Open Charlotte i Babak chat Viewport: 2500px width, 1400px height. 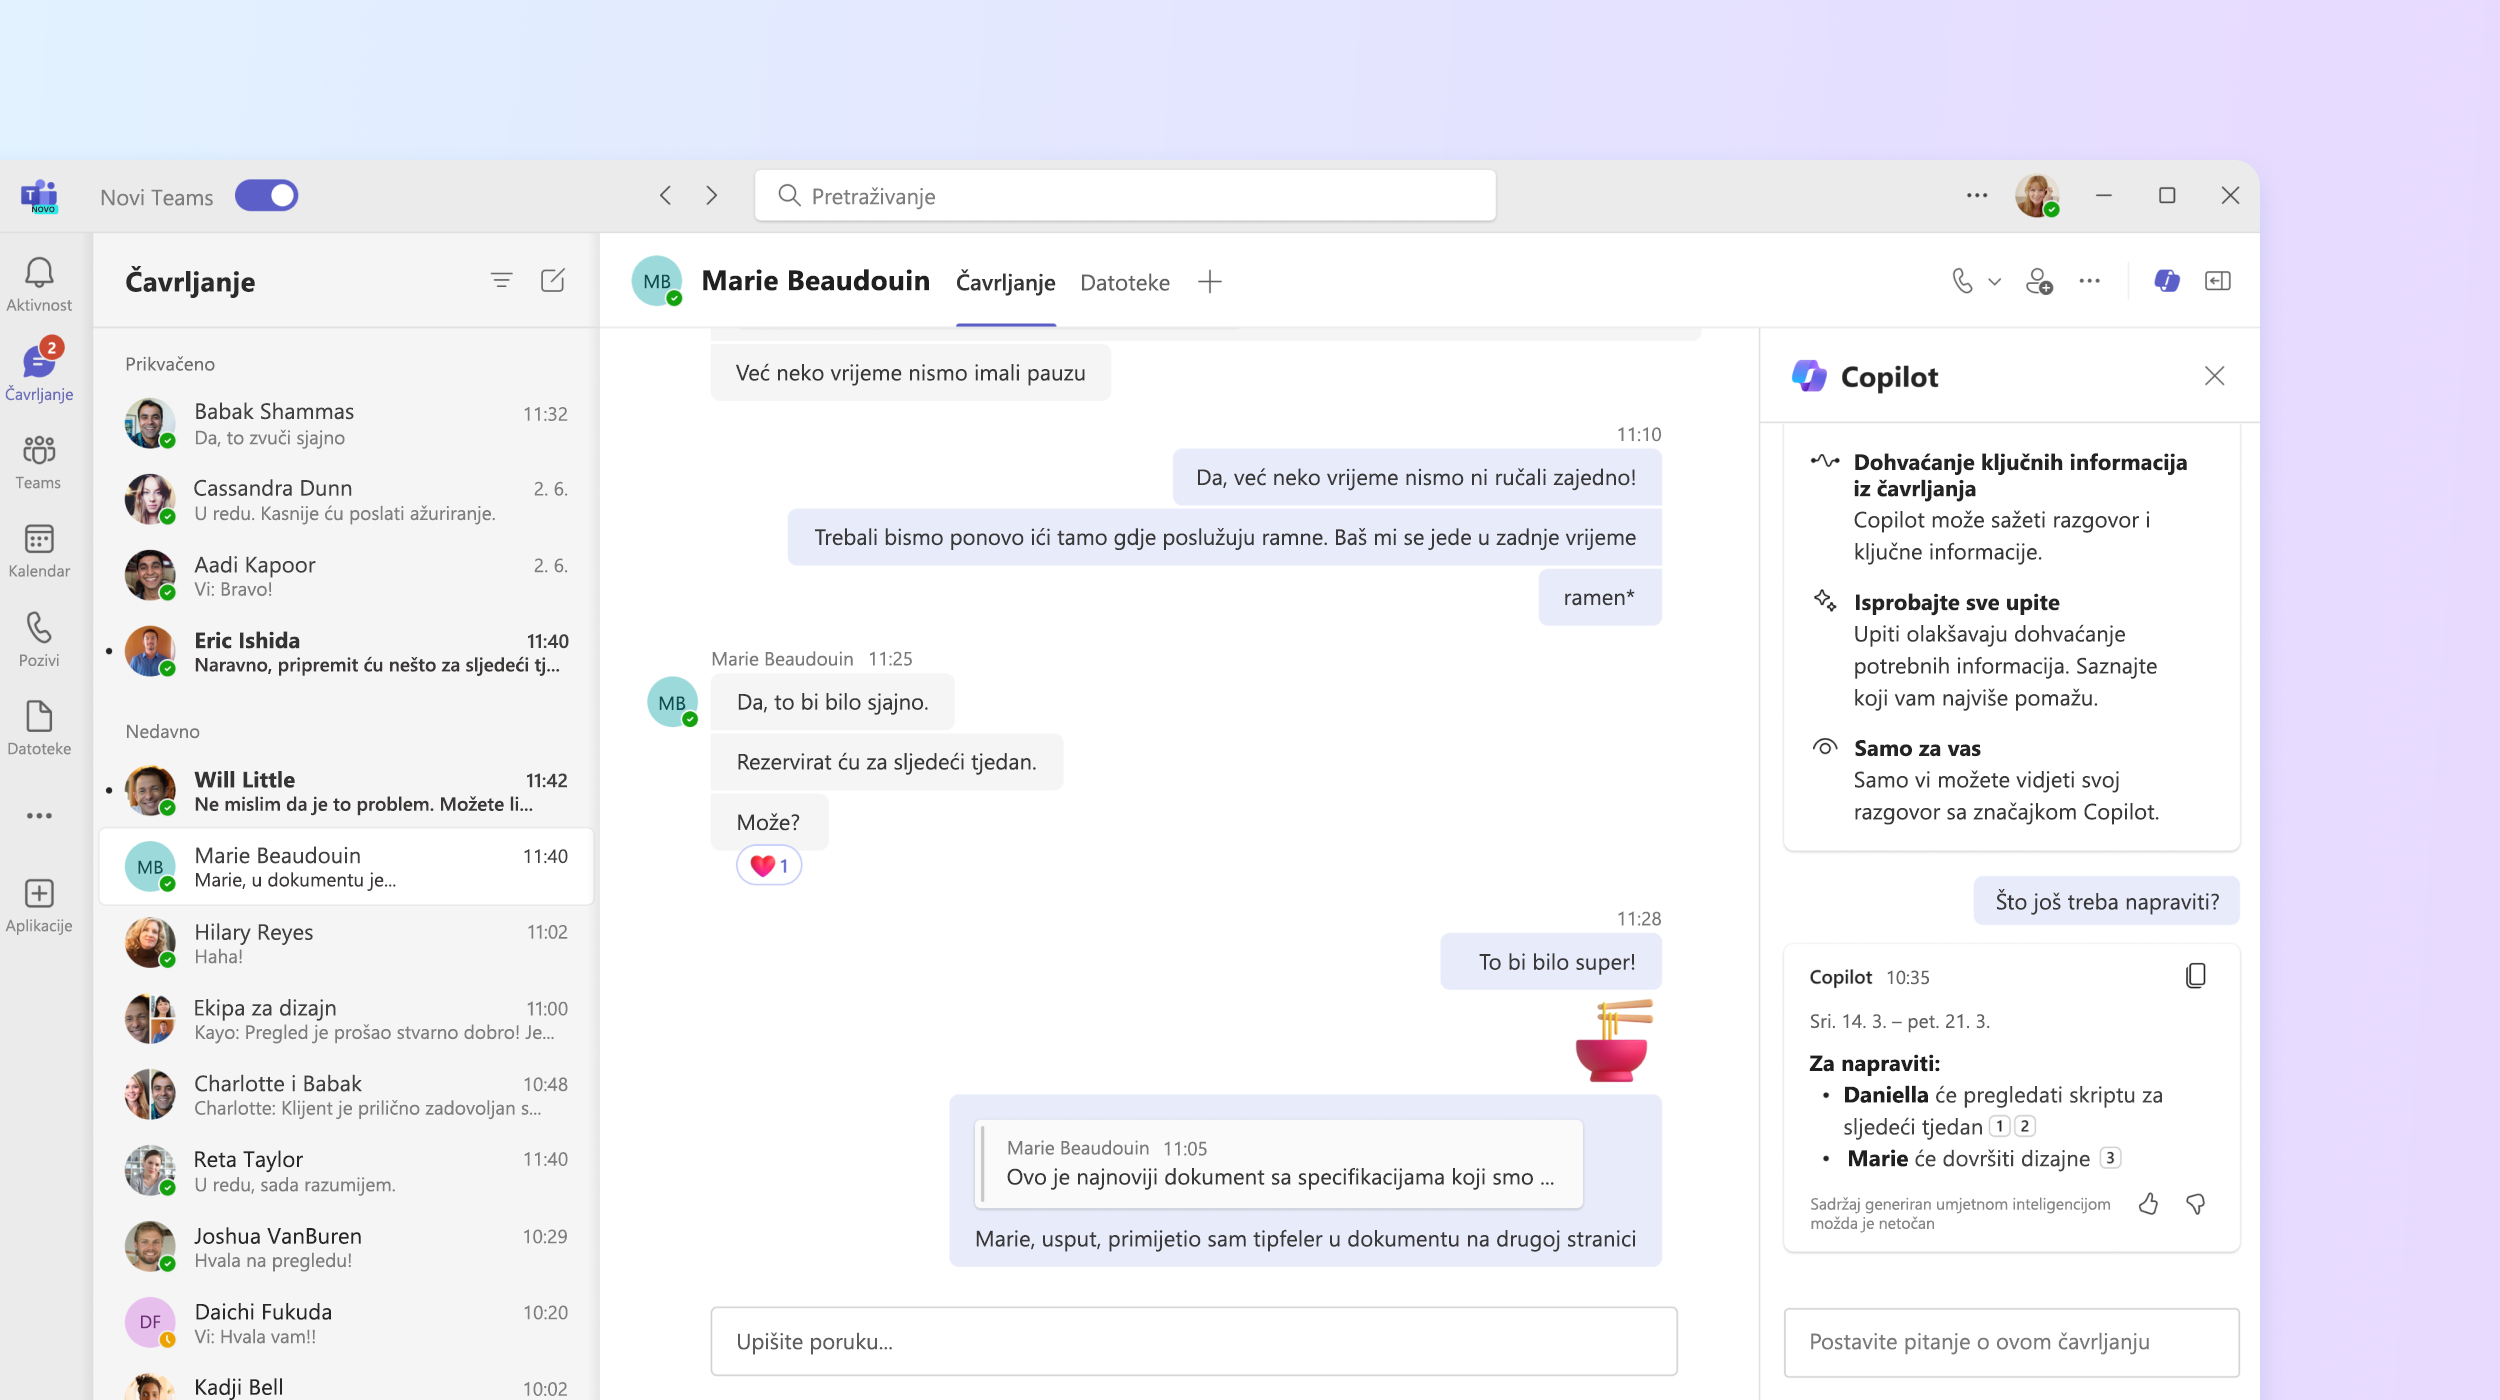tap(346, 1095)
